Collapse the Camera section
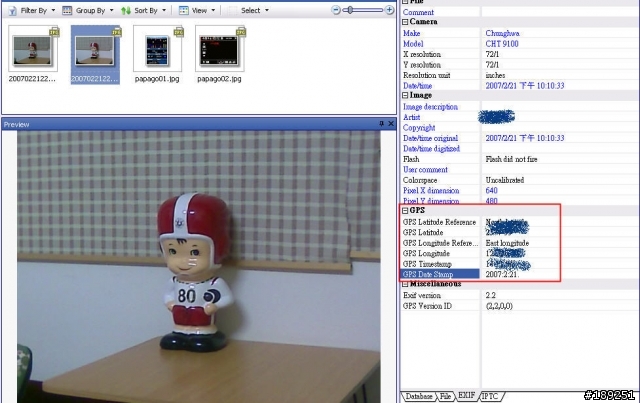Image resolution: width=640 pixels, height=403 pixels. point(405,22)
